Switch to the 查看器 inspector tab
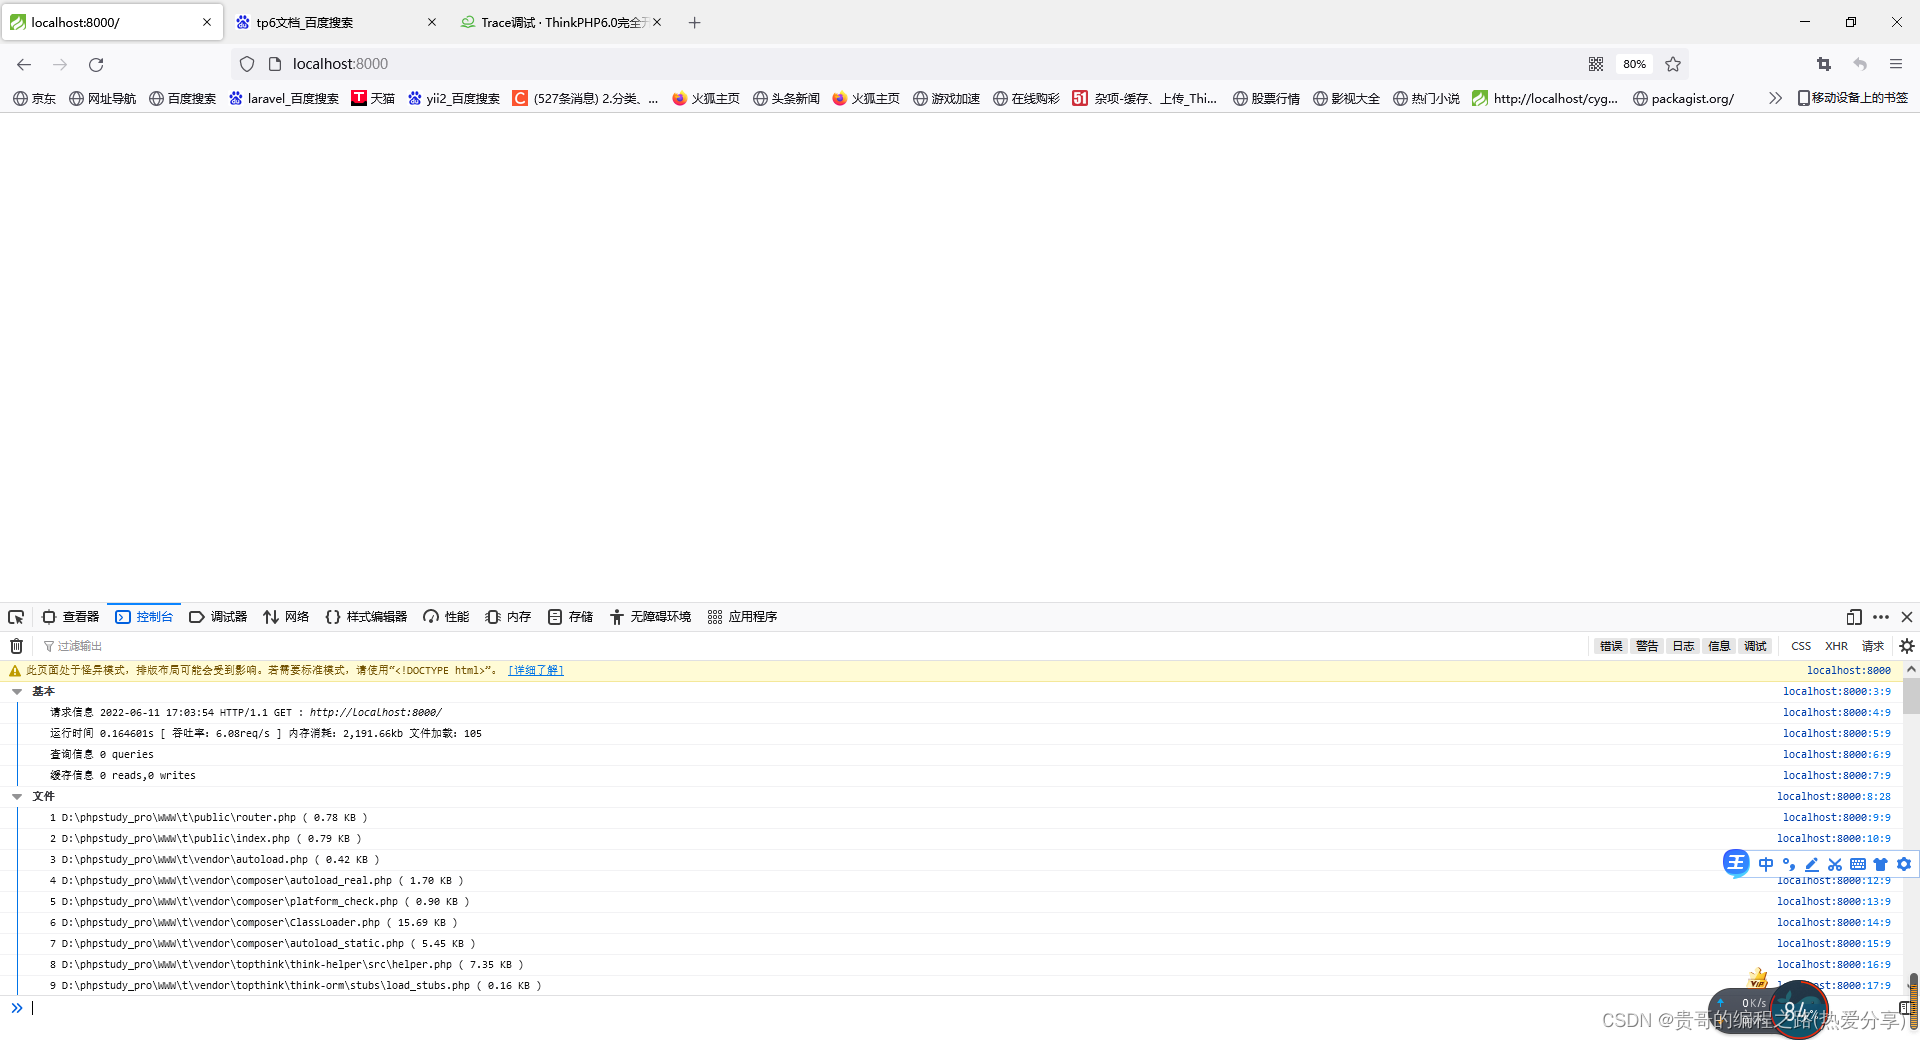The height and width of the screenshot is (1040, 1920). click(70, 617)
